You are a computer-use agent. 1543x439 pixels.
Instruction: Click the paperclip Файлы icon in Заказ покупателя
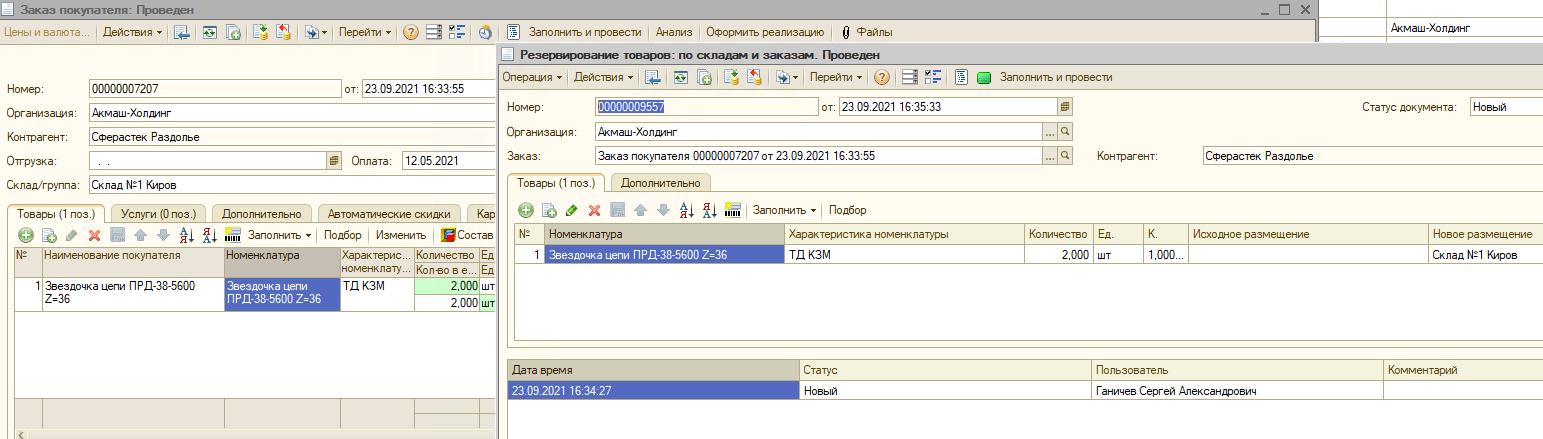pos(846,32)
